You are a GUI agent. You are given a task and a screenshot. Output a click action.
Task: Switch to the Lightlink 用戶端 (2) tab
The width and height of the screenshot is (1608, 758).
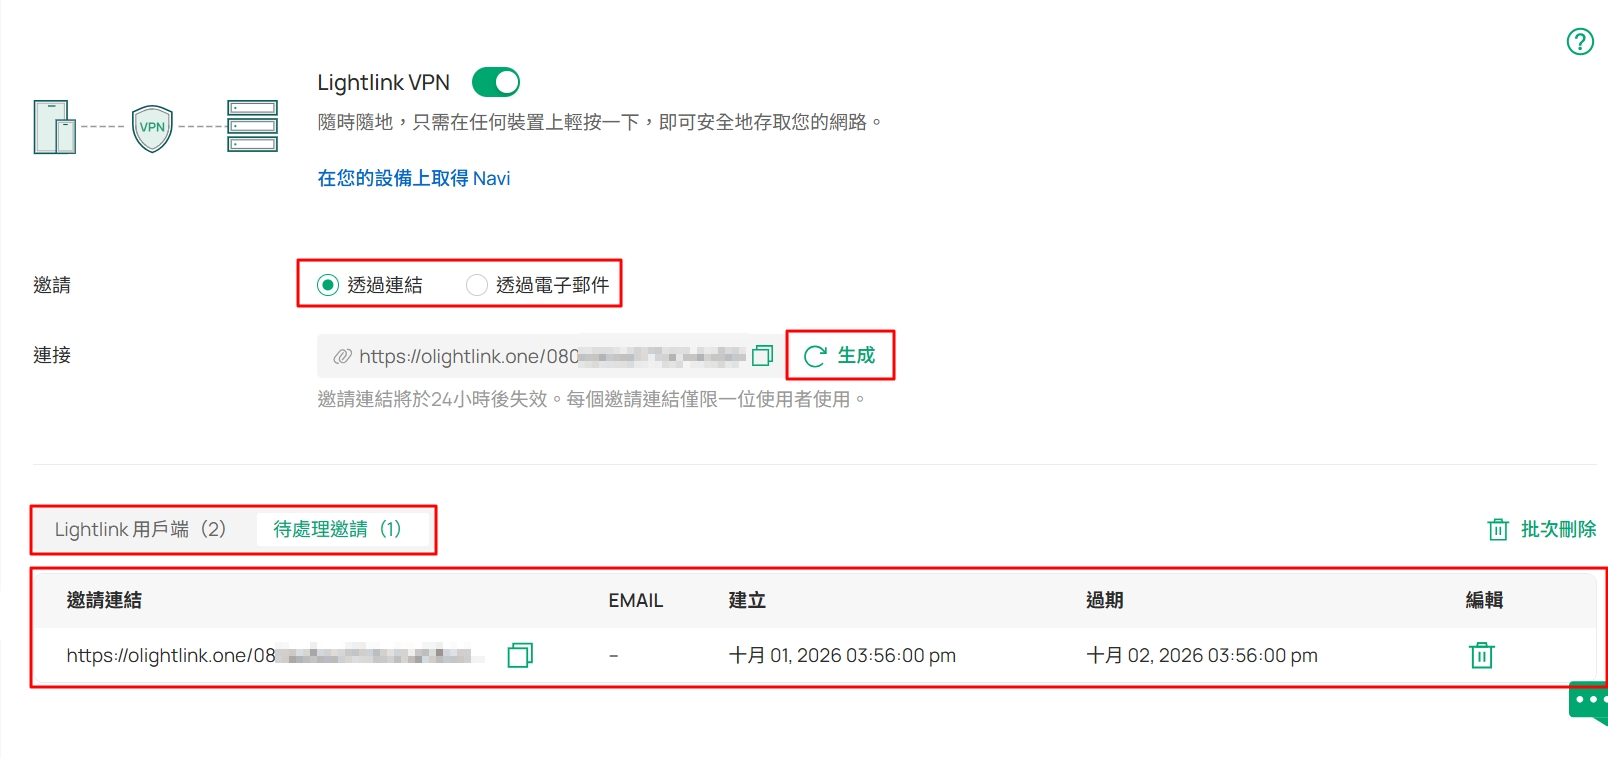point(141,529)
